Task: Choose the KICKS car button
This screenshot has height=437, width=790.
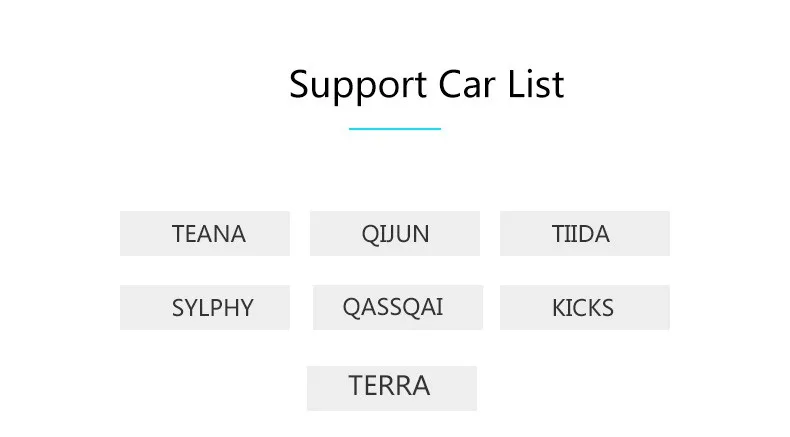Action: [584, 307]
